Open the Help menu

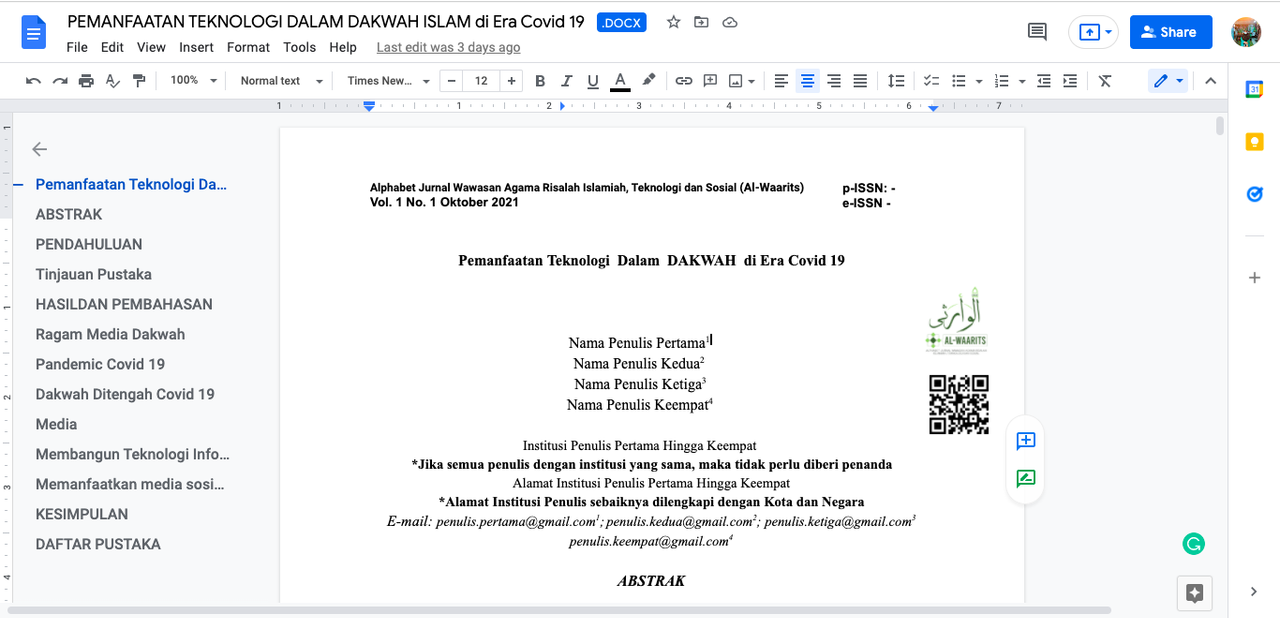click(x=343, y=47)
